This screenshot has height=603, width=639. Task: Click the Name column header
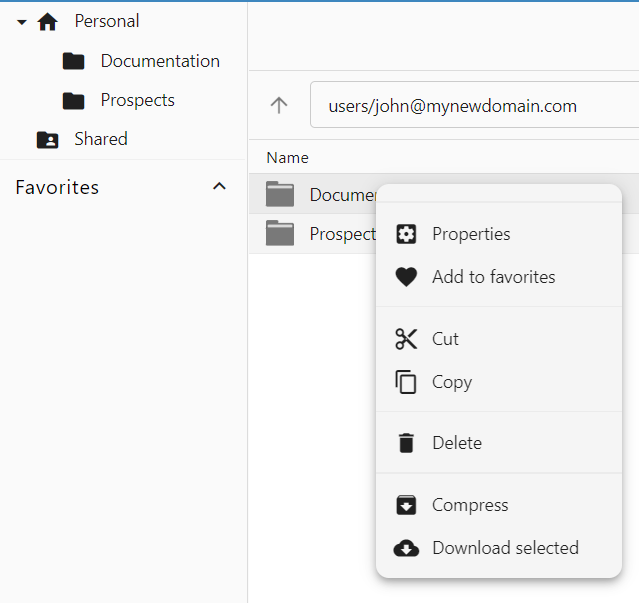(x=288, y=157)
